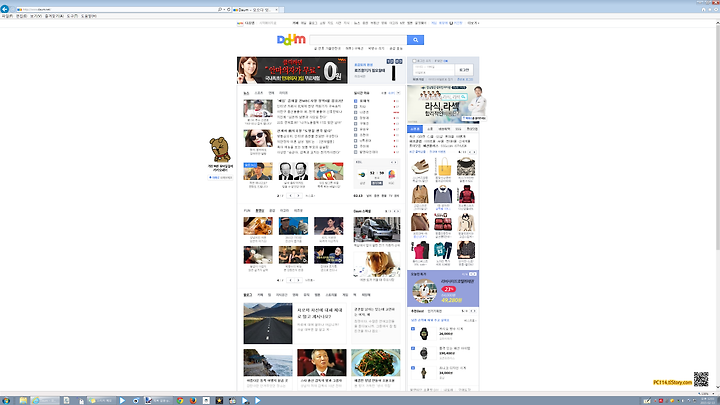Click the sports score widget
The height and width of the screenshot is (405, 720).
tap(377, 174)
